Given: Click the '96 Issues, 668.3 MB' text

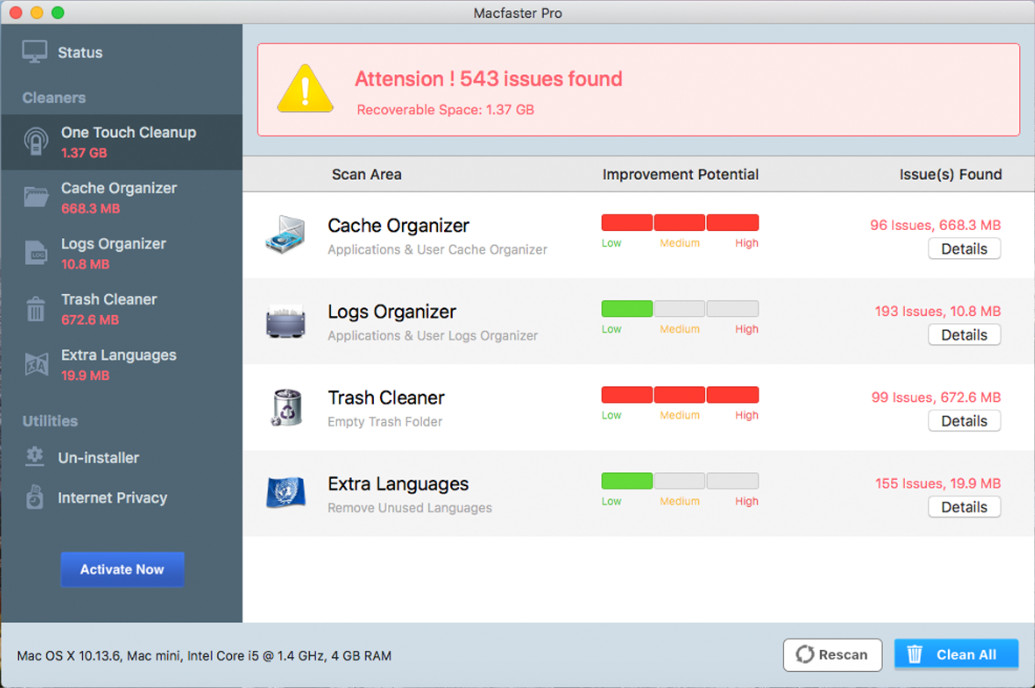Looking at the screenshot, I should coord(935,225).
